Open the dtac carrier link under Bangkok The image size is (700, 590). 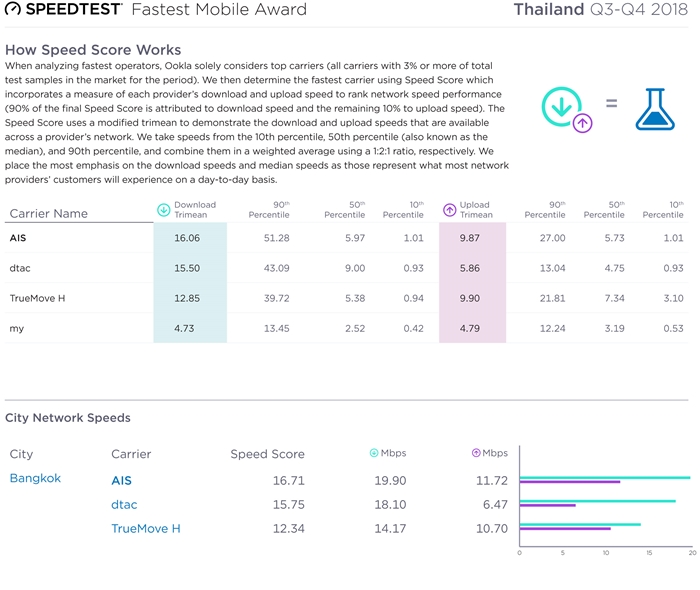click(124, 505)
